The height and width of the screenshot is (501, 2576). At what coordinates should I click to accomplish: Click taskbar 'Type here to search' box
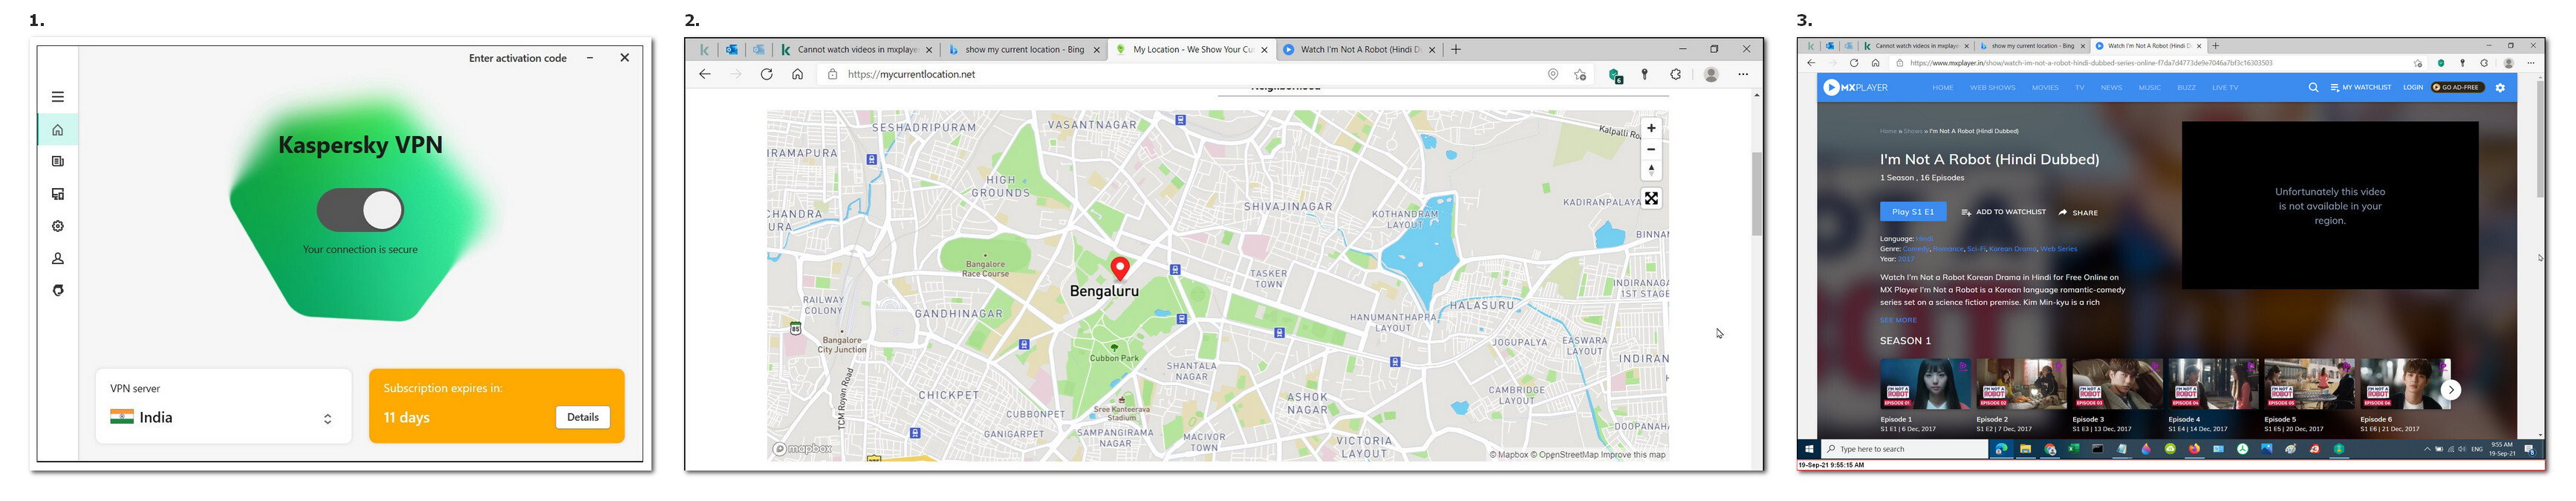[x=1904, y=449]
